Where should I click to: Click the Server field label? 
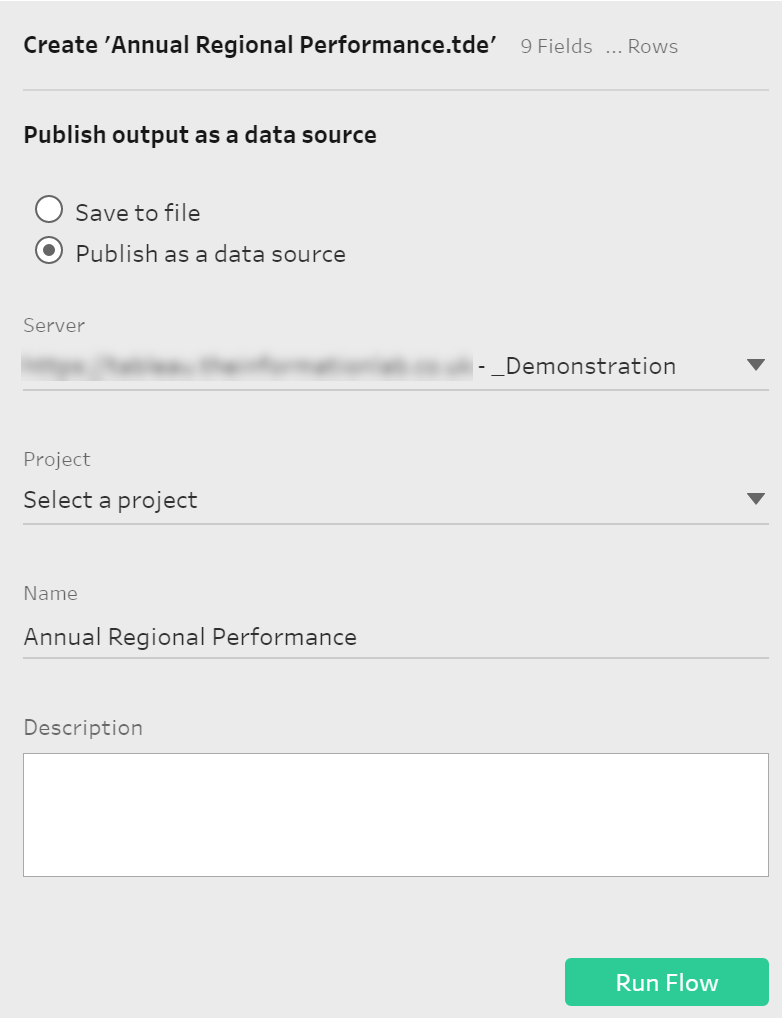coord(54,325)
